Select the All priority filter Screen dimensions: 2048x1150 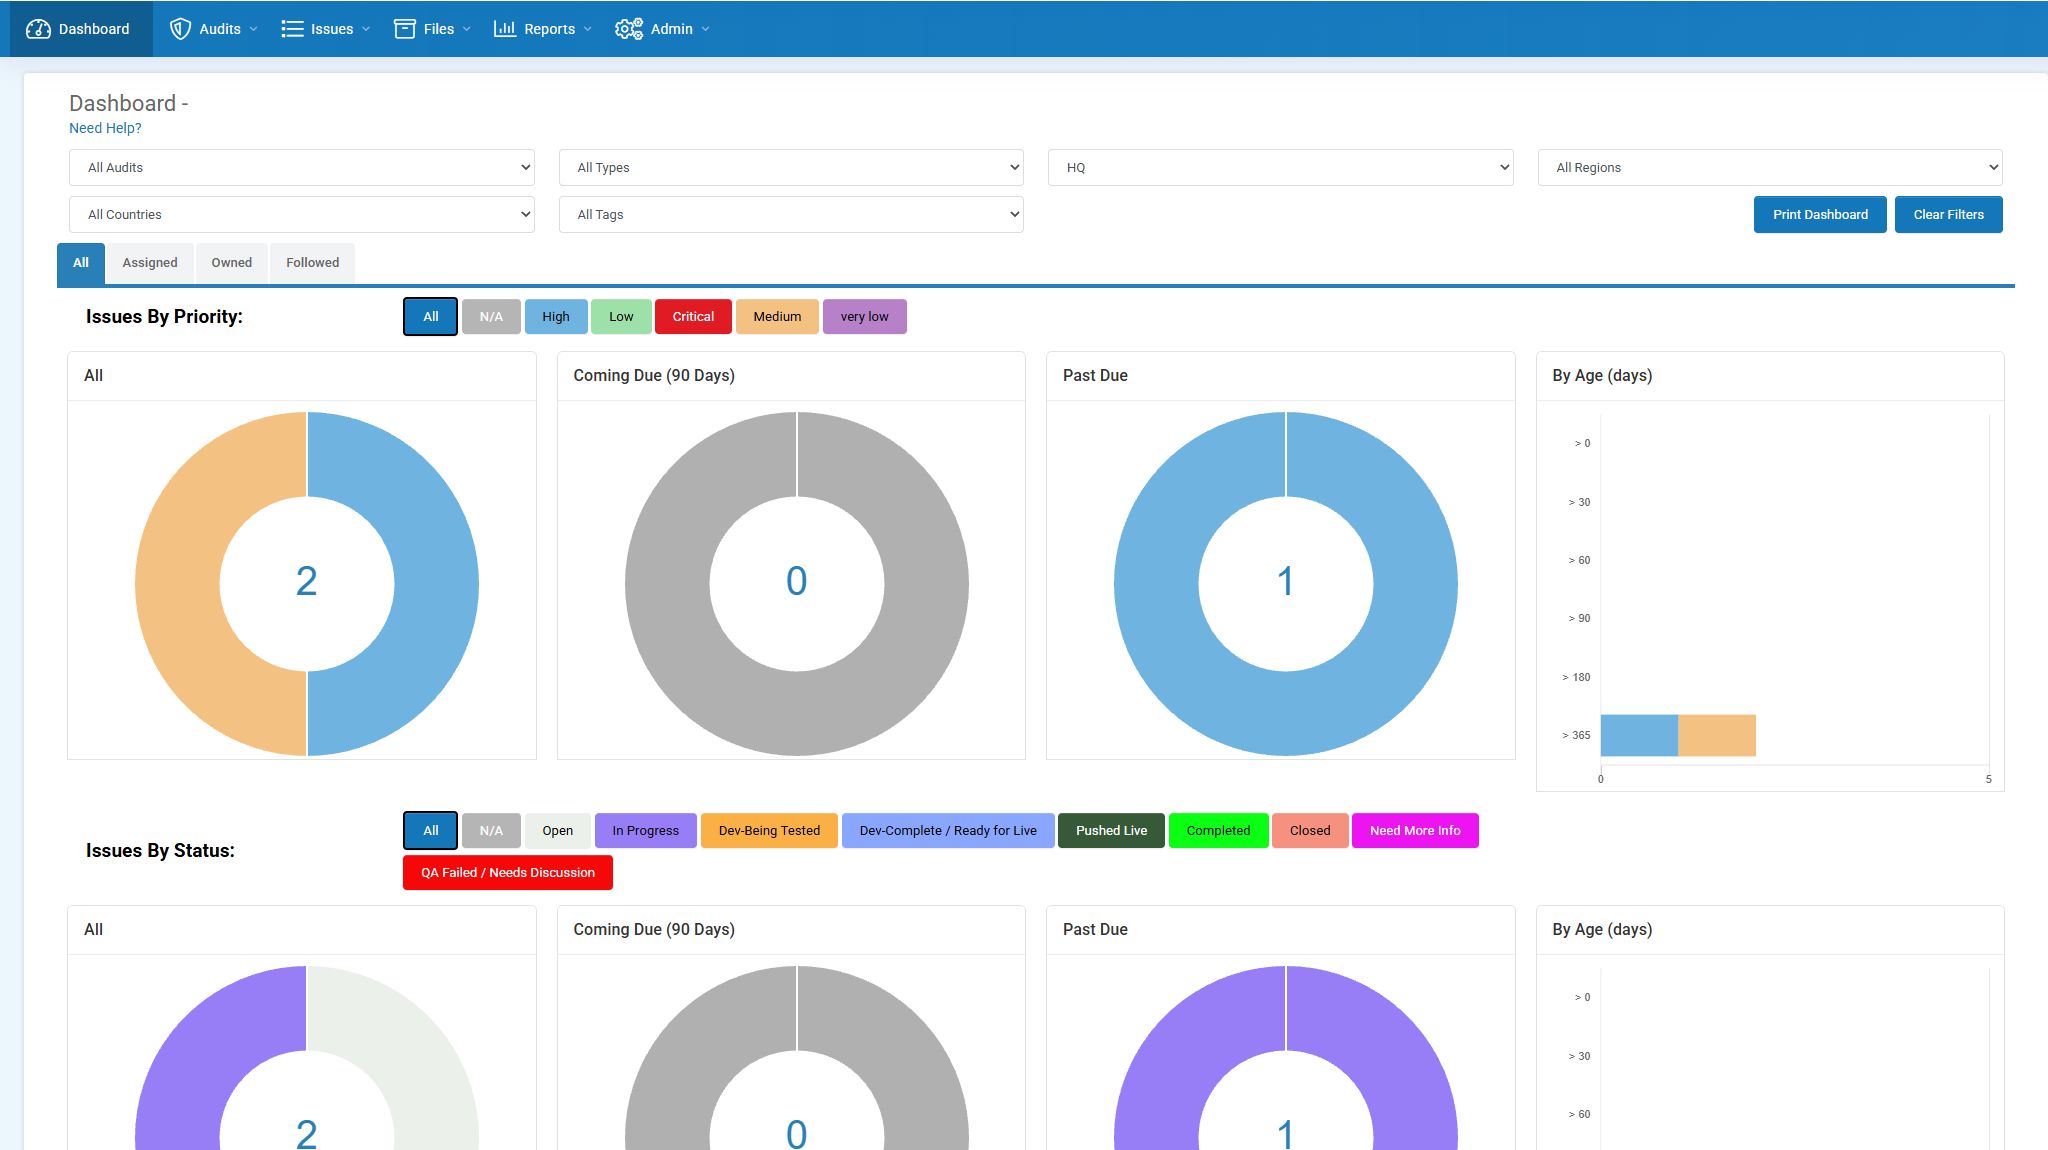(x=431, y=317)
